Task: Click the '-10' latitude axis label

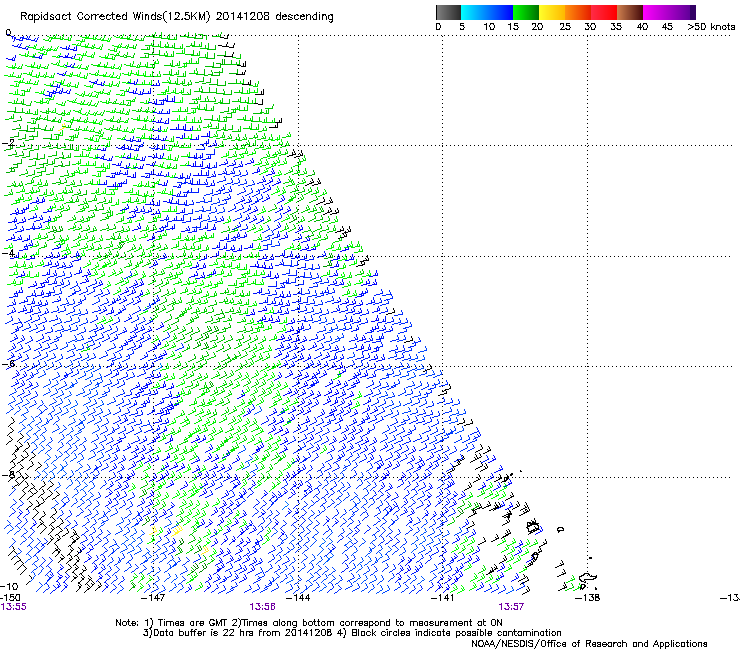Action: pyautogui.click(x=9, y=586)
